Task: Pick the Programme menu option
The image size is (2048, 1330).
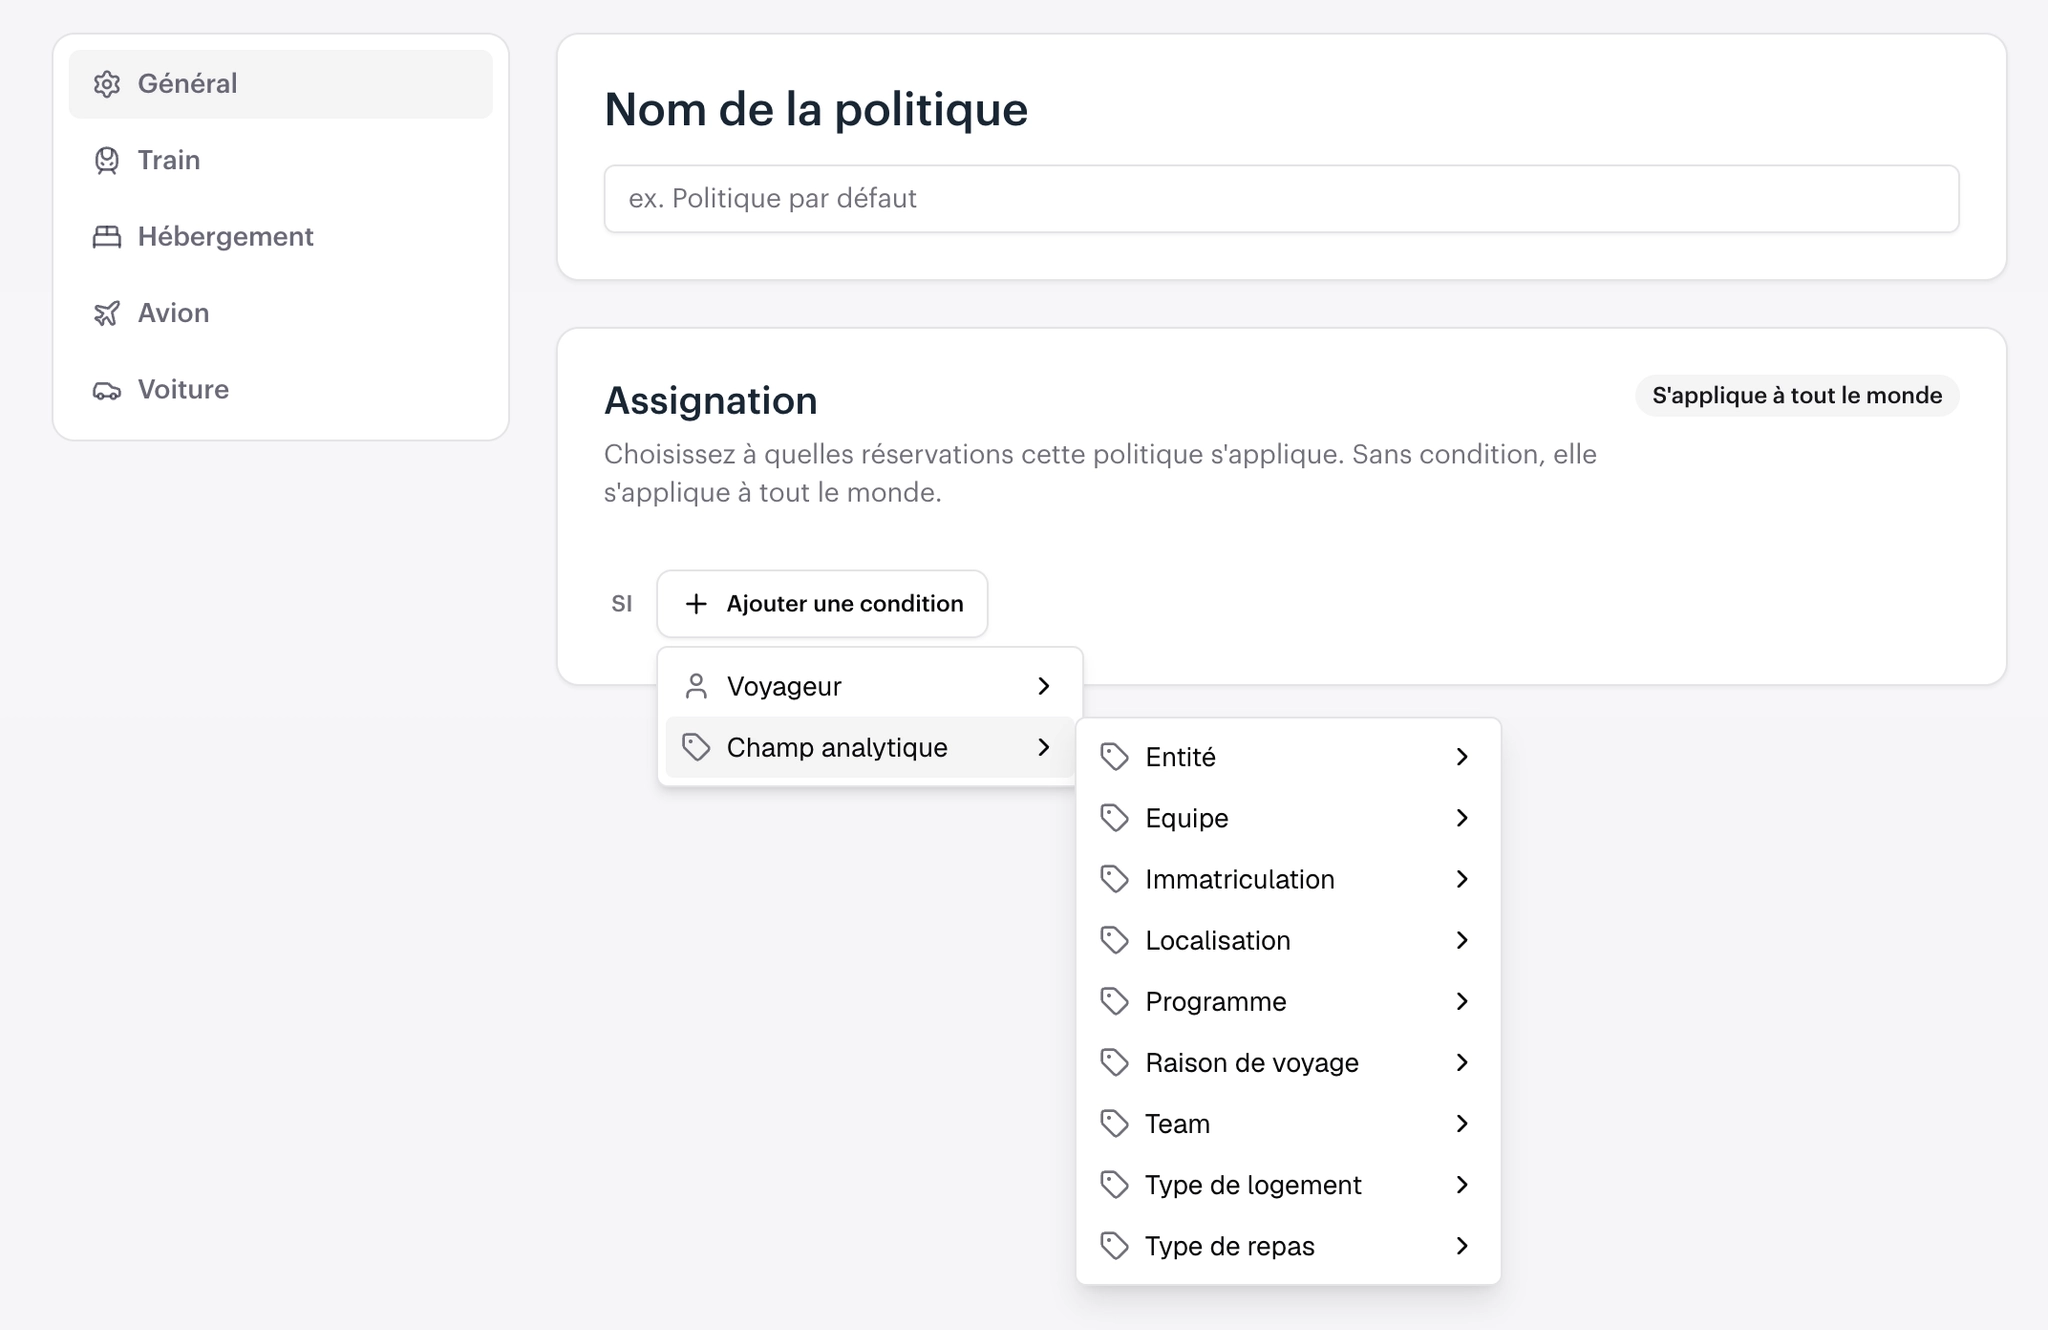Action: [1288, 1001]
